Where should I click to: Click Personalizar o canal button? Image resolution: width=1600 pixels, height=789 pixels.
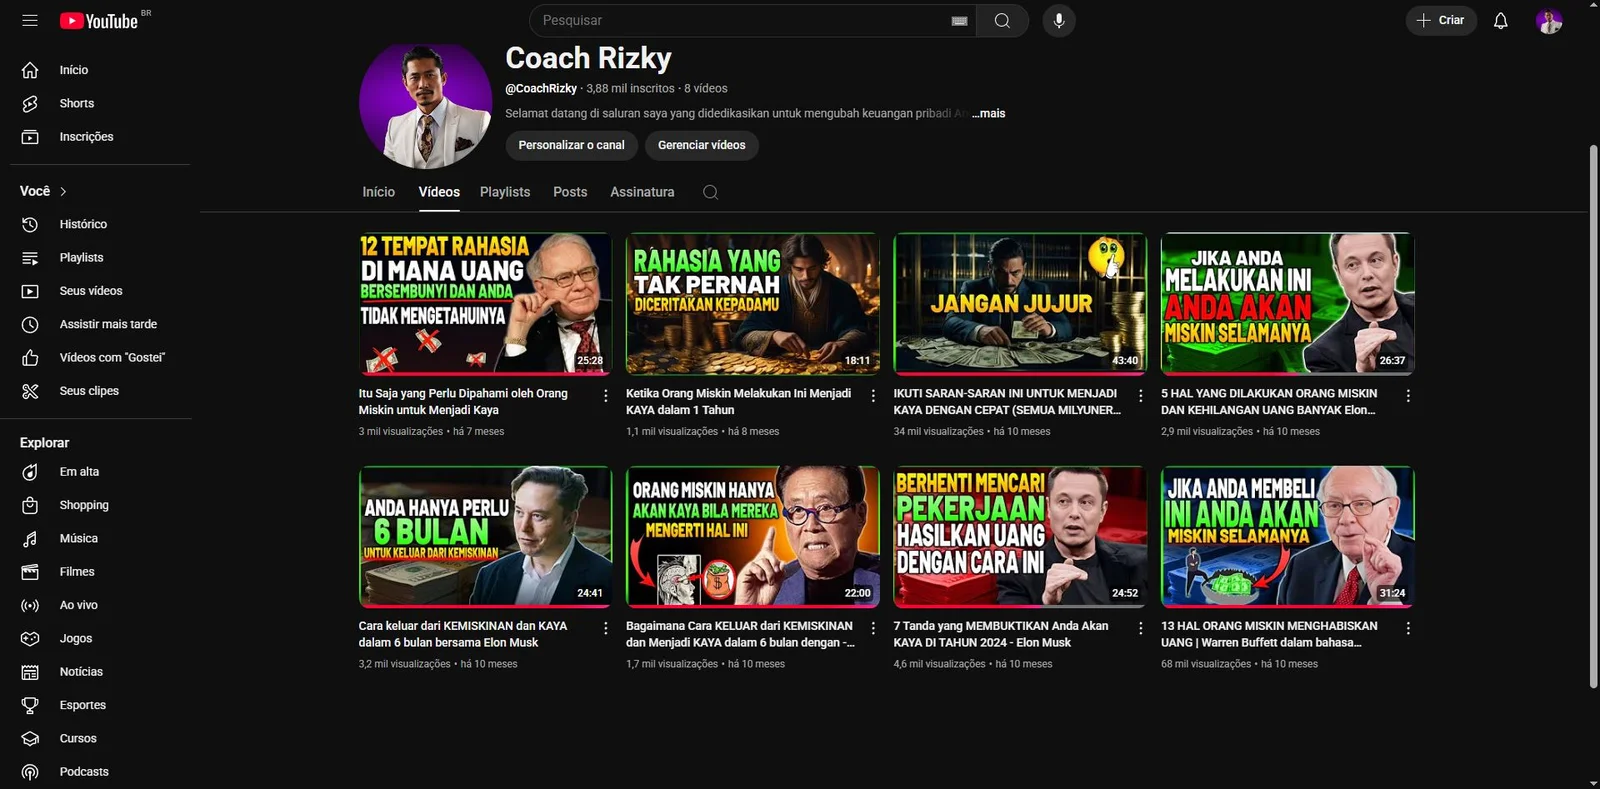coord(571,145)
